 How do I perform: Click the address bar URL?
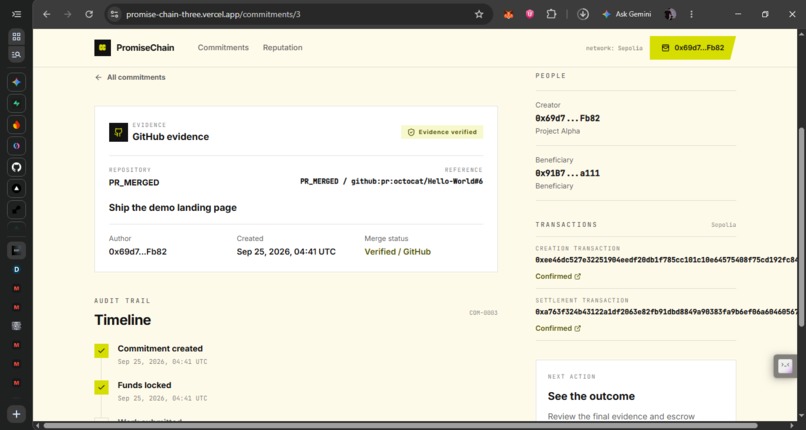click(x=213, y=14)
